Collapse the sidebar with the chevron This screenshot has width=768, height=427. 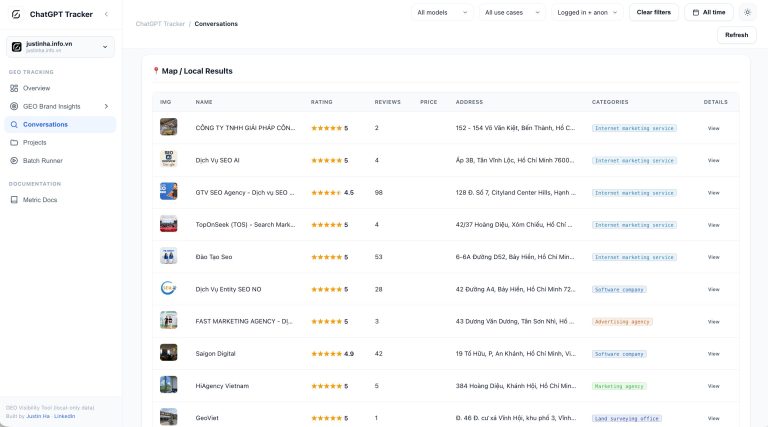pos(106,14)
